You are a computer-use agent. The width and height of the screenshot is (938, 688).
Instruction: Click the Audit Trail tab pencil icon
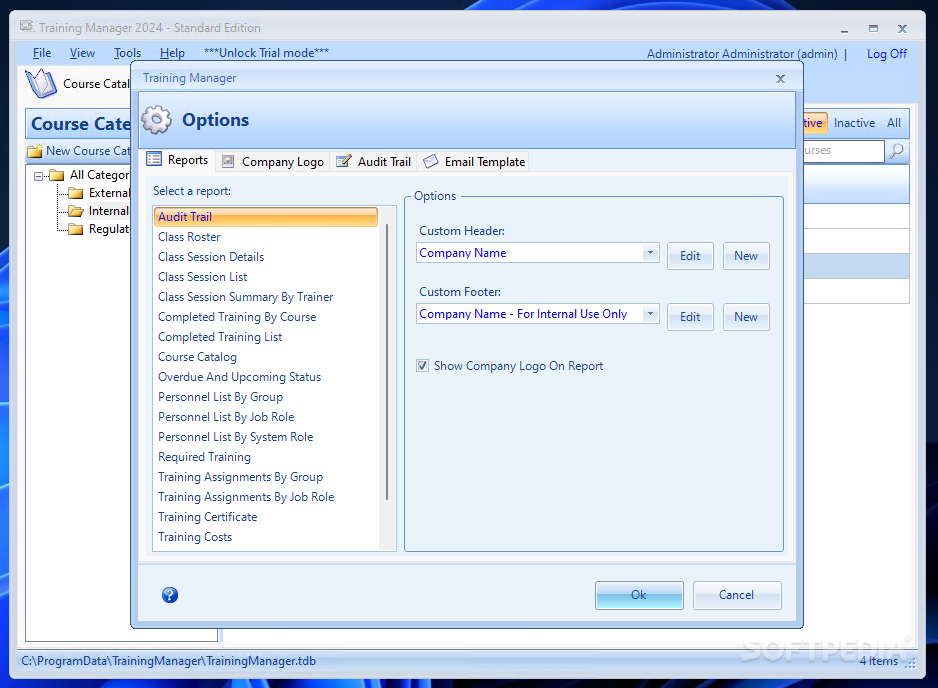(343, 161)
